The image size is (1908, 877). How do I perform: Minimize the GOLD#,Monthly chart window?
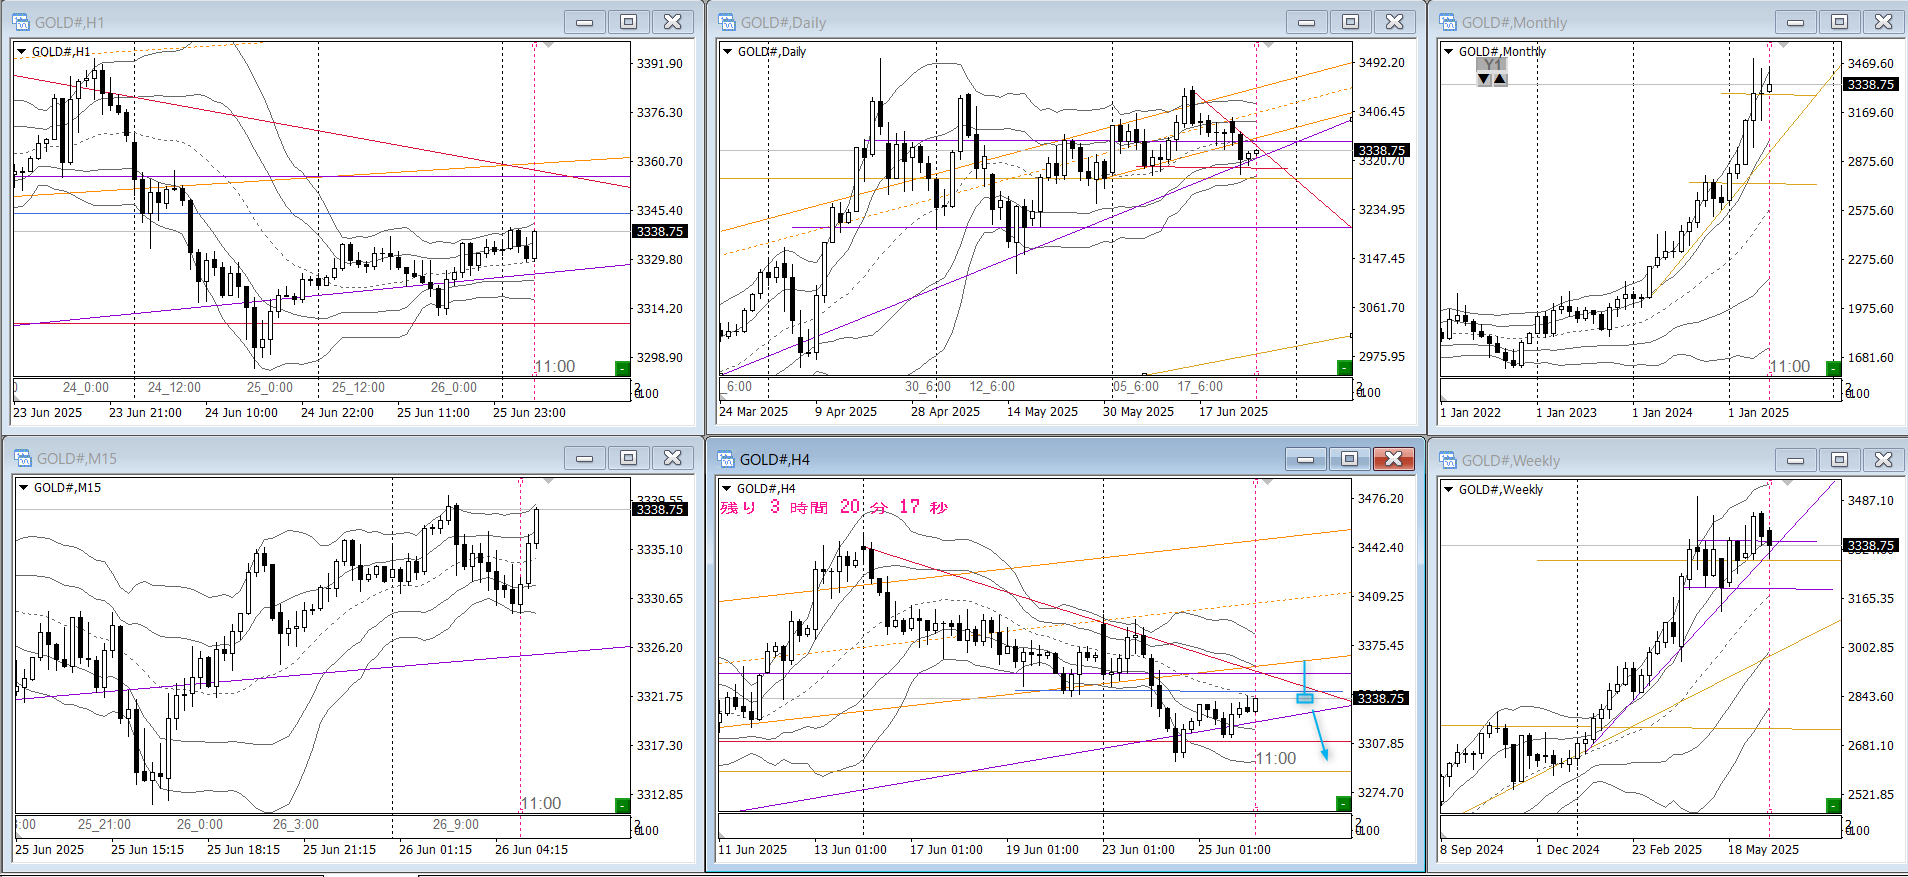point(1796,22)
